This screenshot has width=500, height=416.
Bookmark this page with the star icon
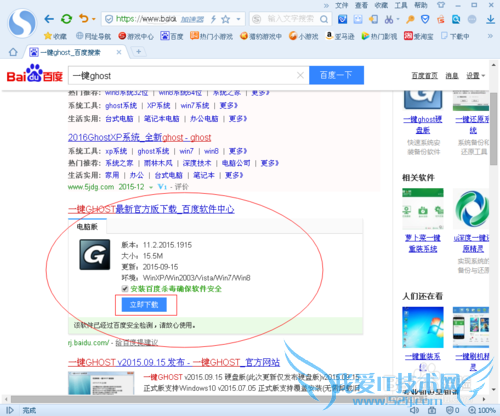click(x=226, y=19)
